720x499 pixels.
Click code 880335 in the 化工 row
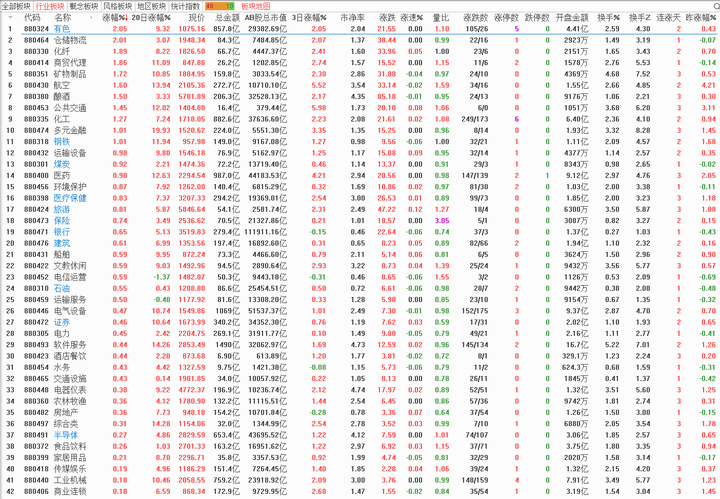(x=36, y=119)
